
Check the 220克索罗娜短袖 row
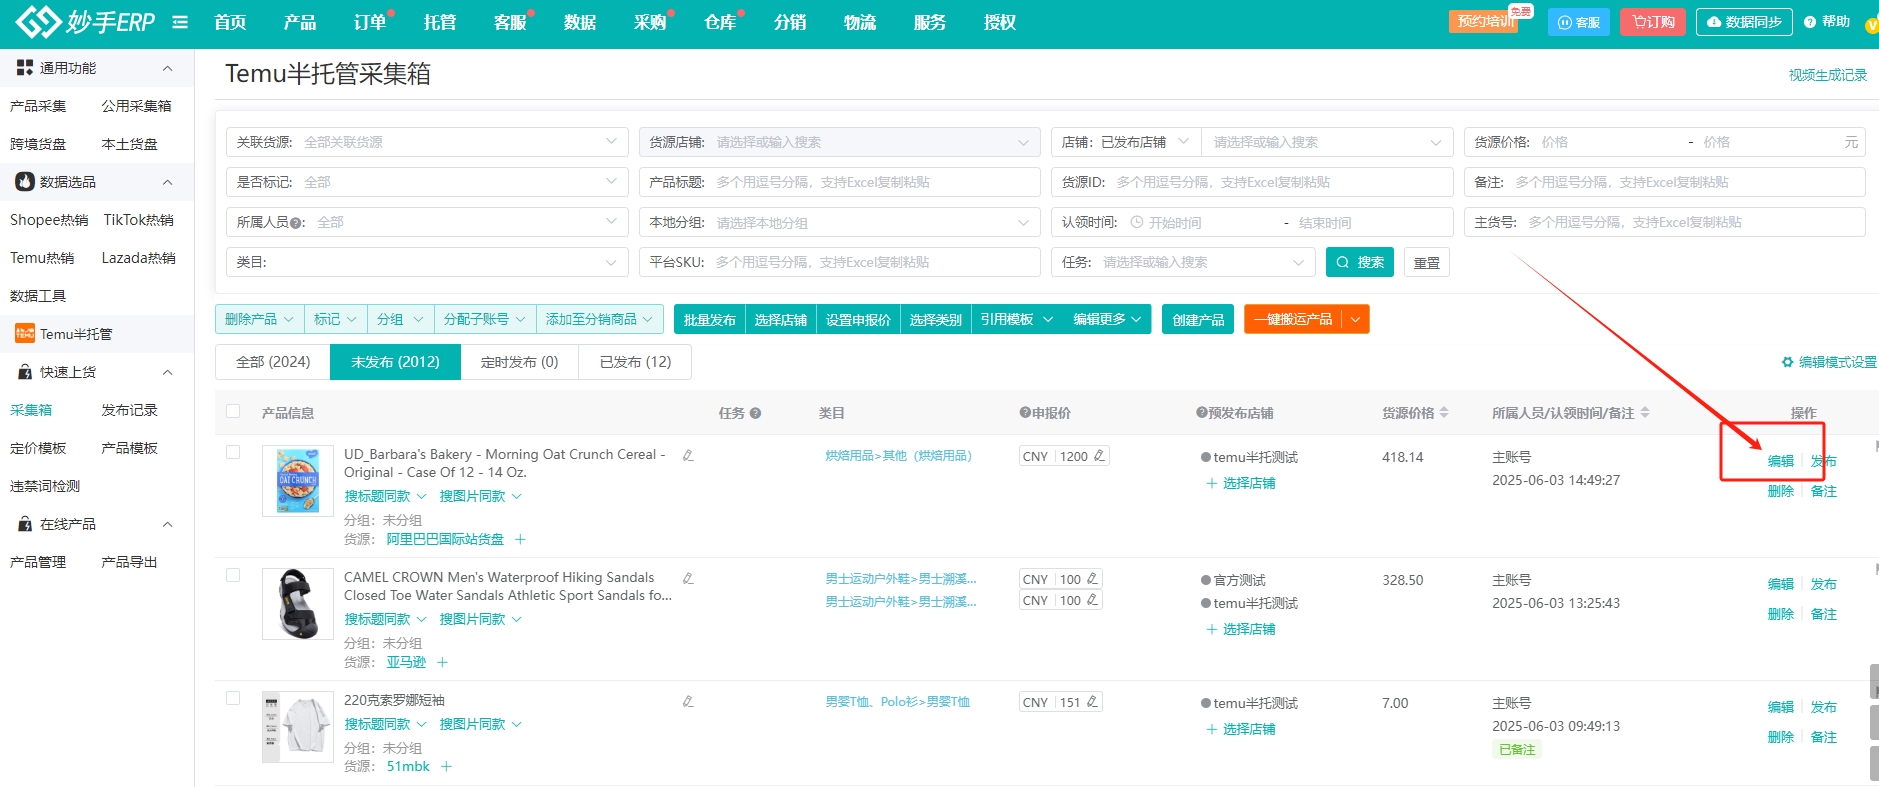[233, 699]
